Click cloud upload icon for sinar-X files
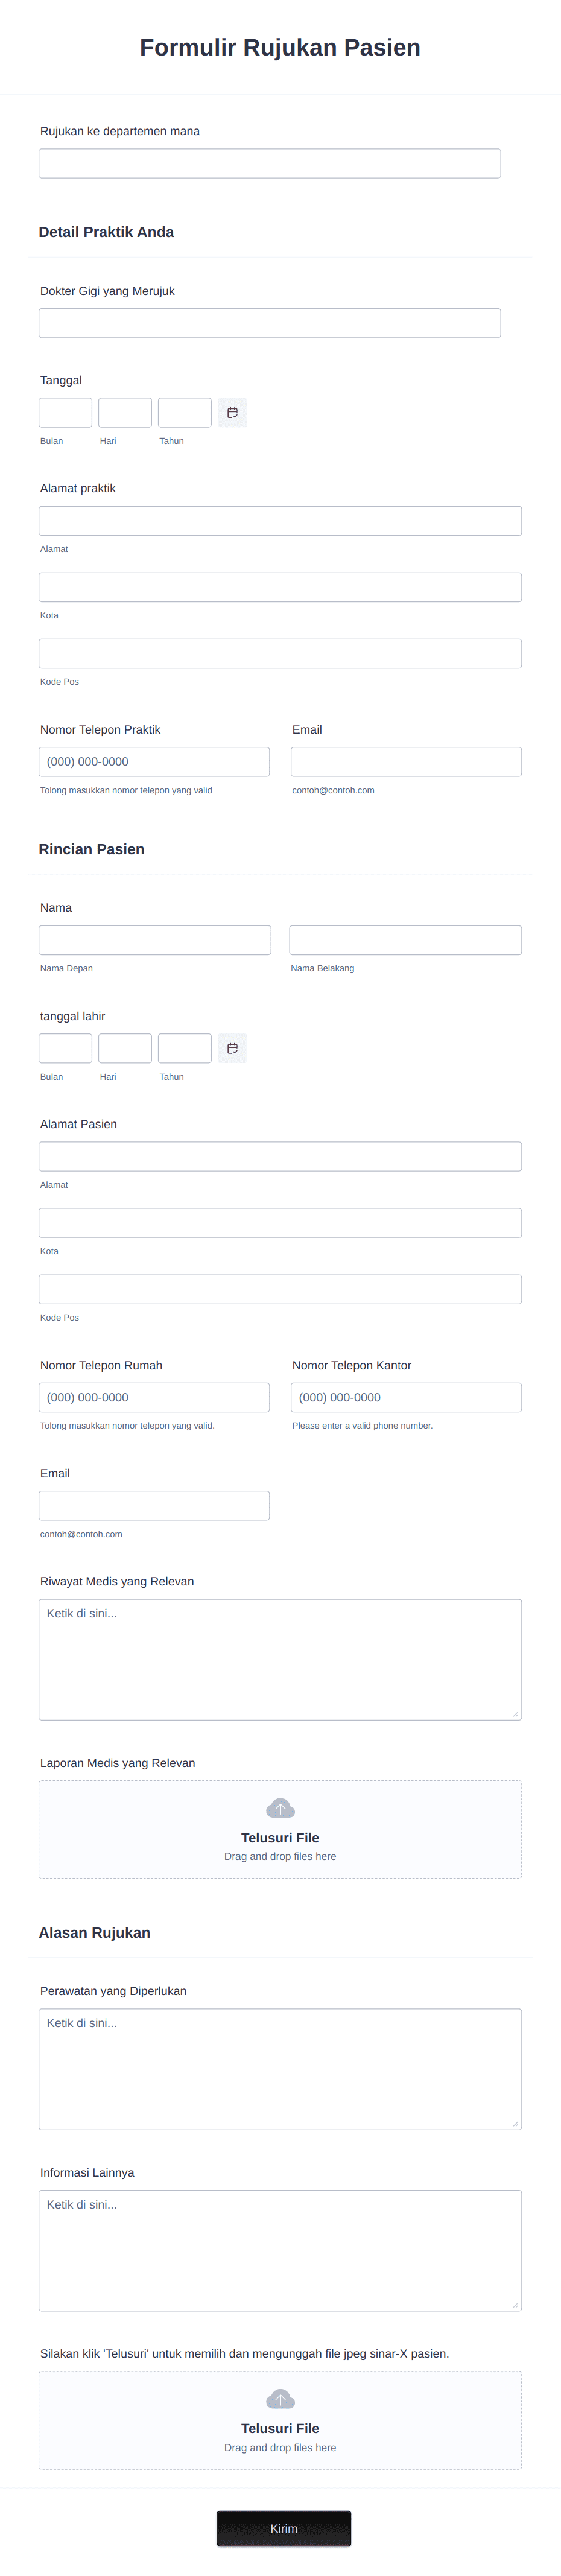This screenshot has height=2576, width=561. (280, 2399)
